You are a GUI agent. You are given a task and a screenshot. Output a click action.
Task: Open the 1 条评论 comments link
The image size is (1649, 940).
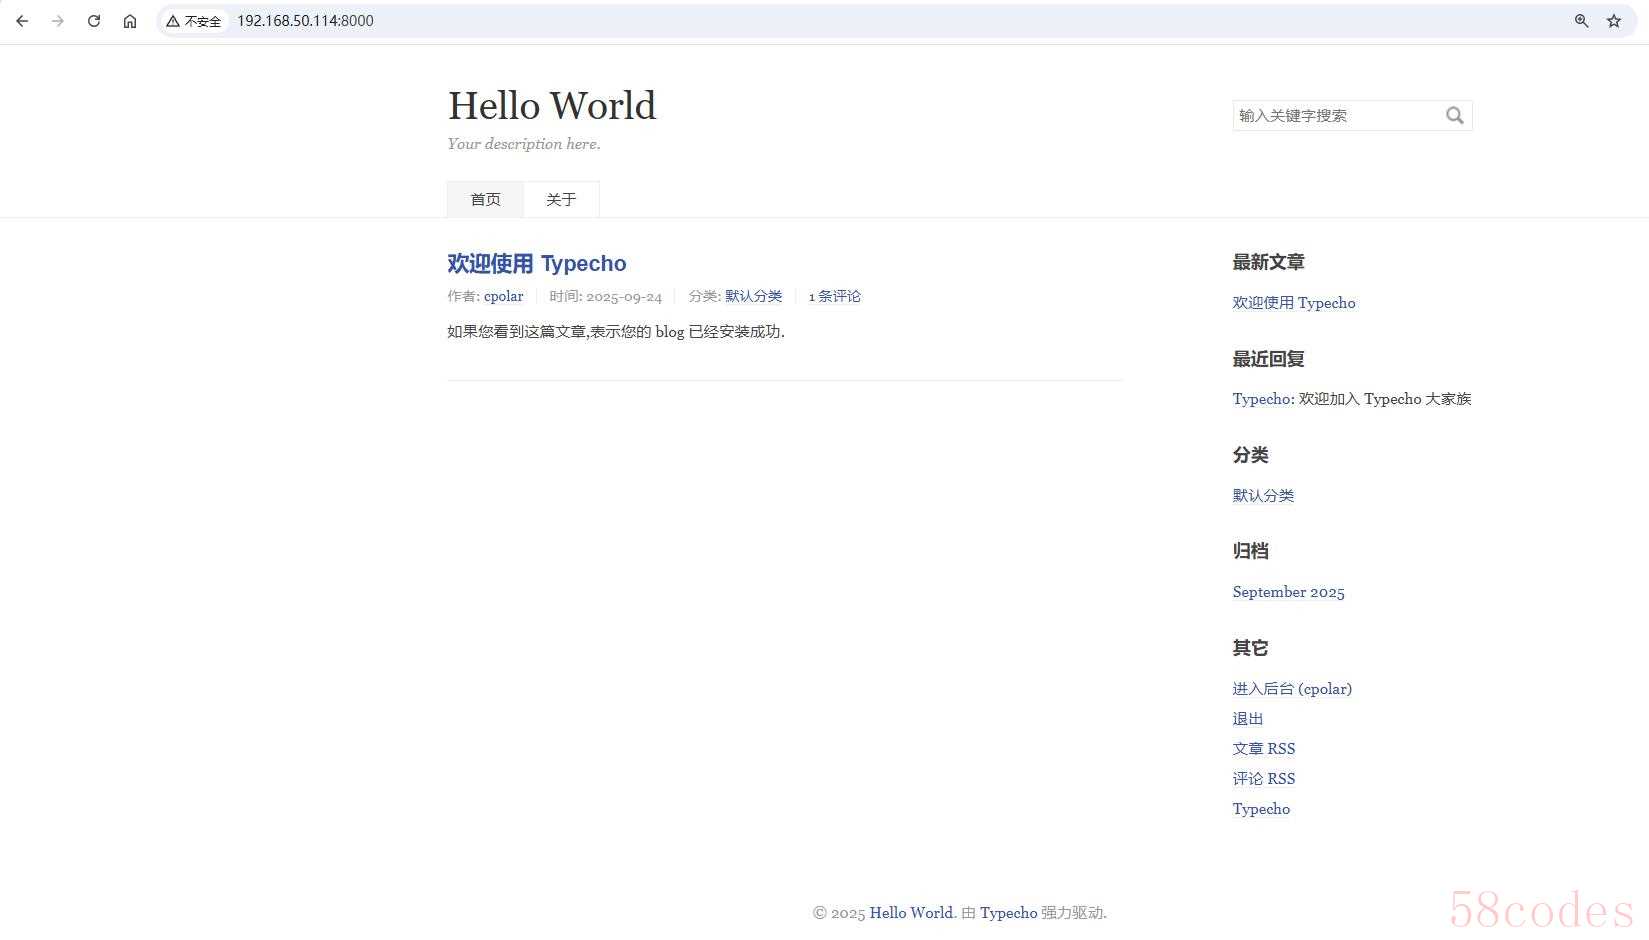834,297
